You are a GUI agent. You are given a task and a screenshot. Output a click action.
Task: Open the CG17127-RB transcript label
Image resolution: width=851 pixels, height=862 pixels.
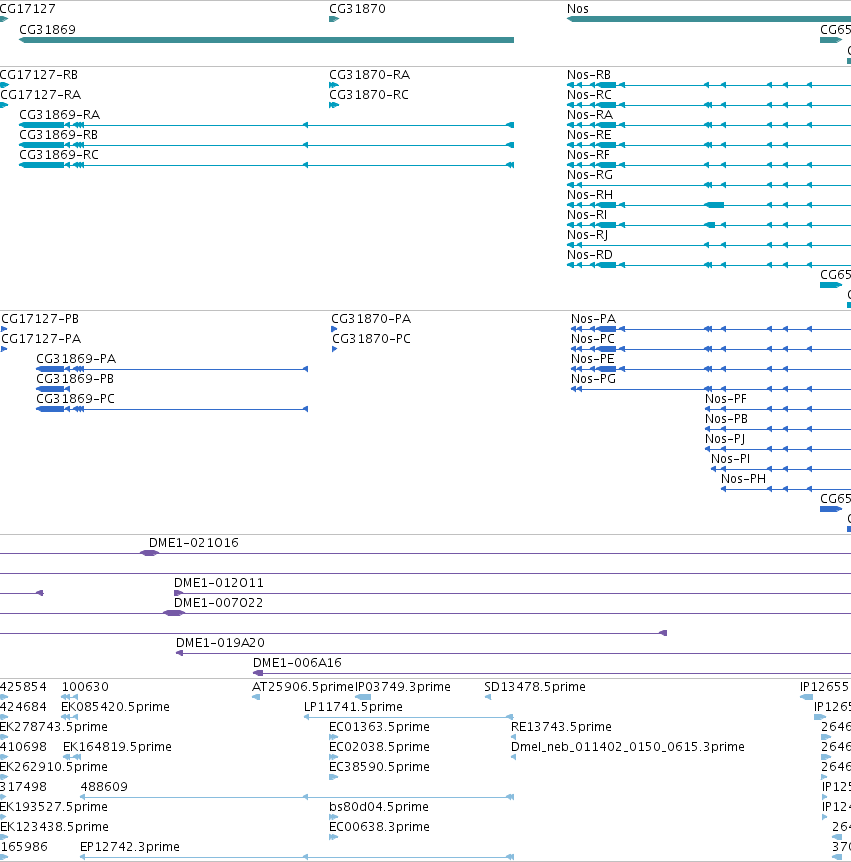pyautogui.click(x=39, y=75)
